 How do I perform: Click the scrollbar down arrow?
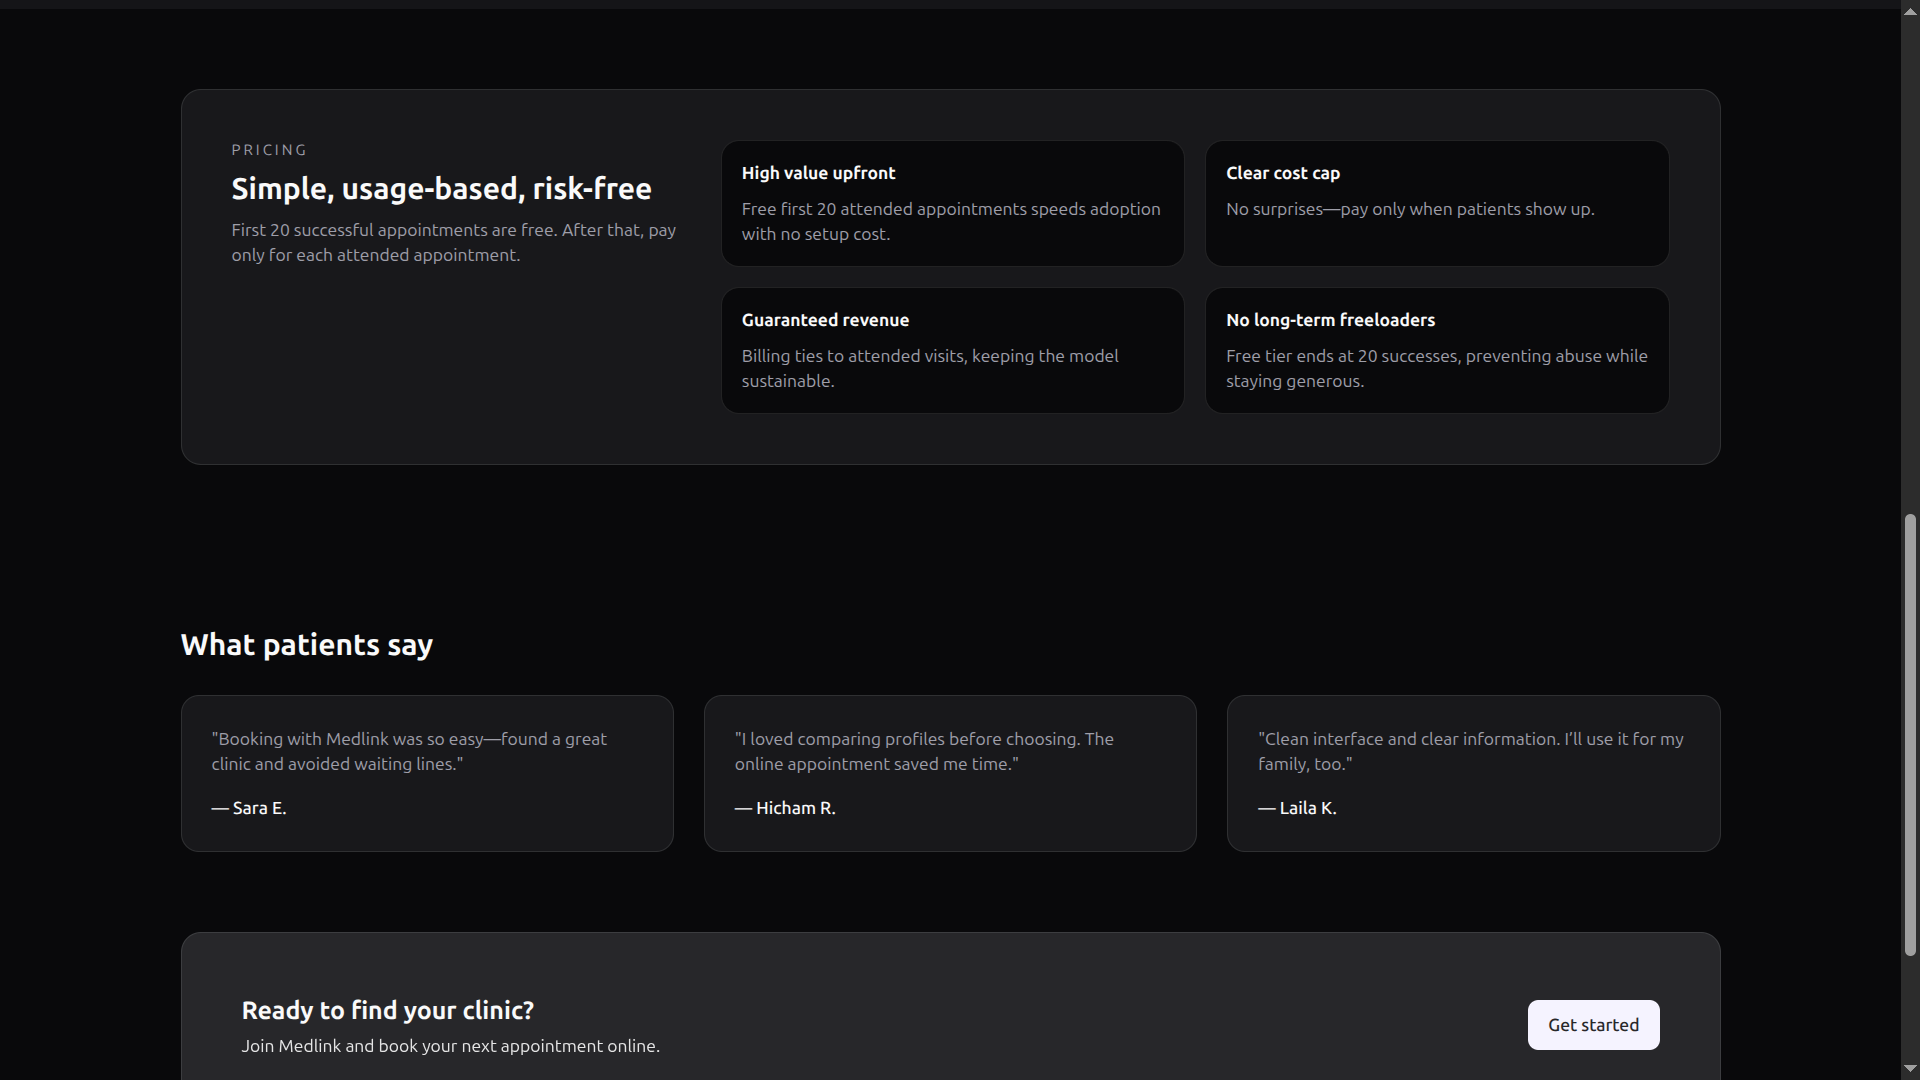tap(1910, 1069)
